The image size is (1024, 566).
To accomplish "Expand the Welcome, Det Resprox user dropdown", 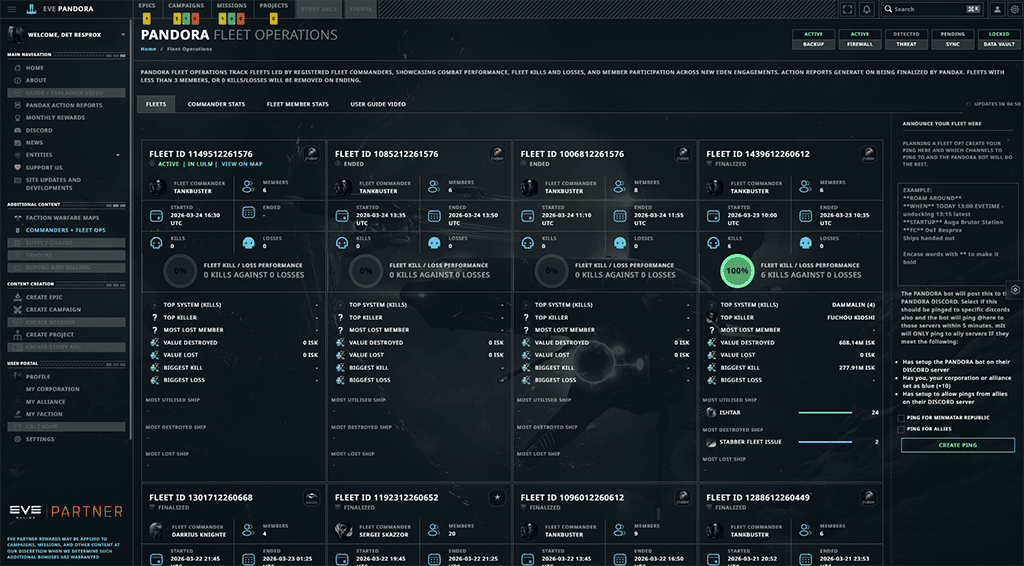I will [x=123, y=35].
